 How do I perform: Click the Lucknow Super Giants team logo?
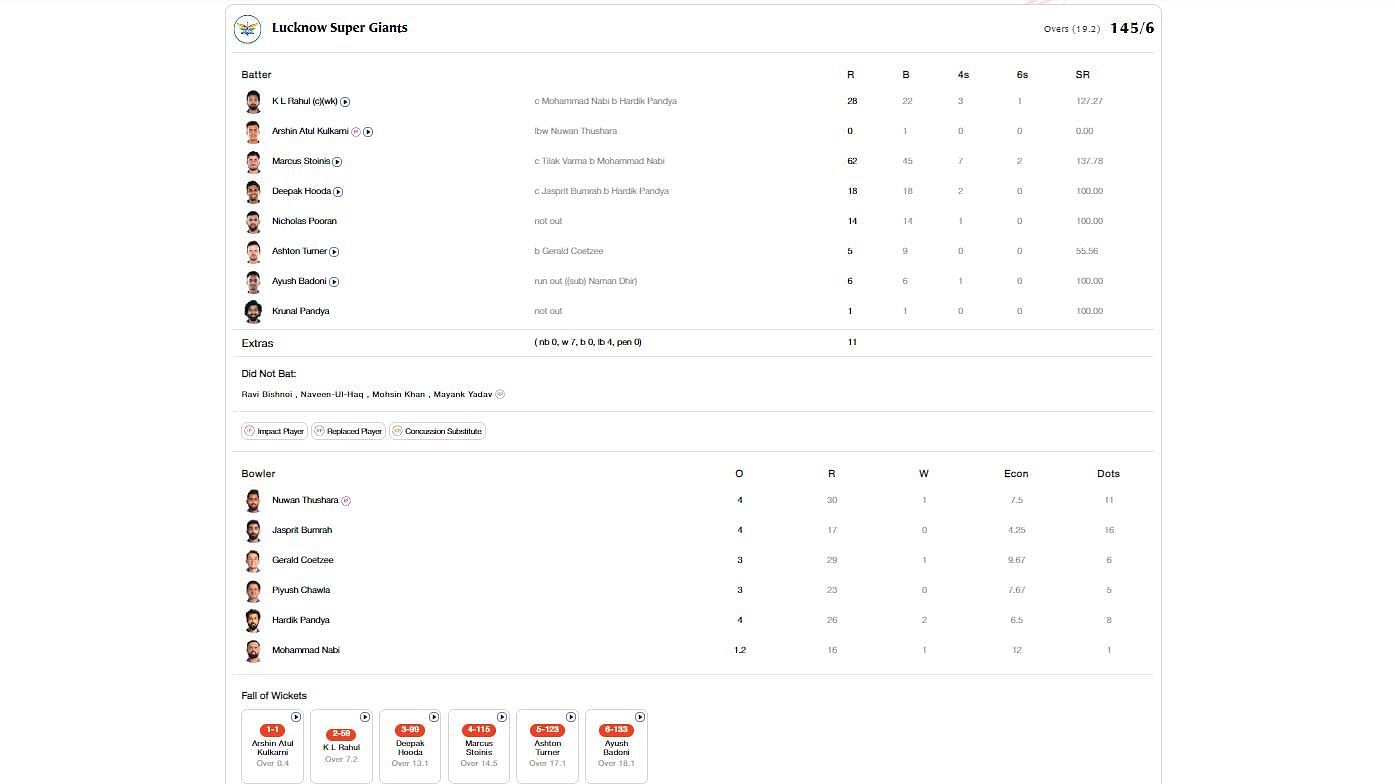[247, 29]
